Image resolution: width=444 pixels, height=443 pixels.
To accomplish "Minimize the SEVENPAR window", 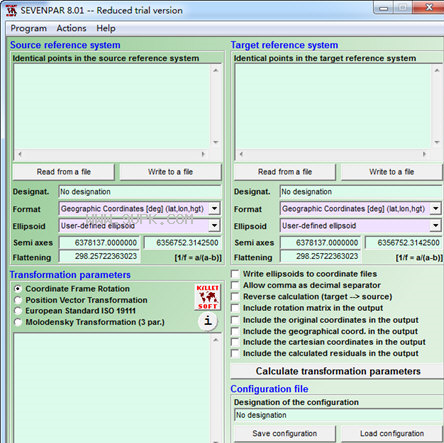I will point(383,8).
